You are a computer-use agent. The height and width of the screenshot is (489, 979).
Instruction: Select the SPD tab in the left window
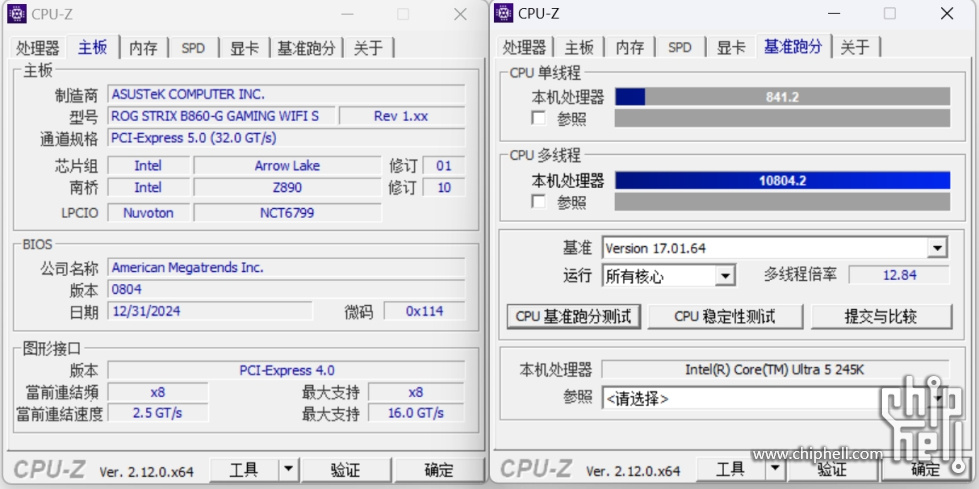[193, 48]
